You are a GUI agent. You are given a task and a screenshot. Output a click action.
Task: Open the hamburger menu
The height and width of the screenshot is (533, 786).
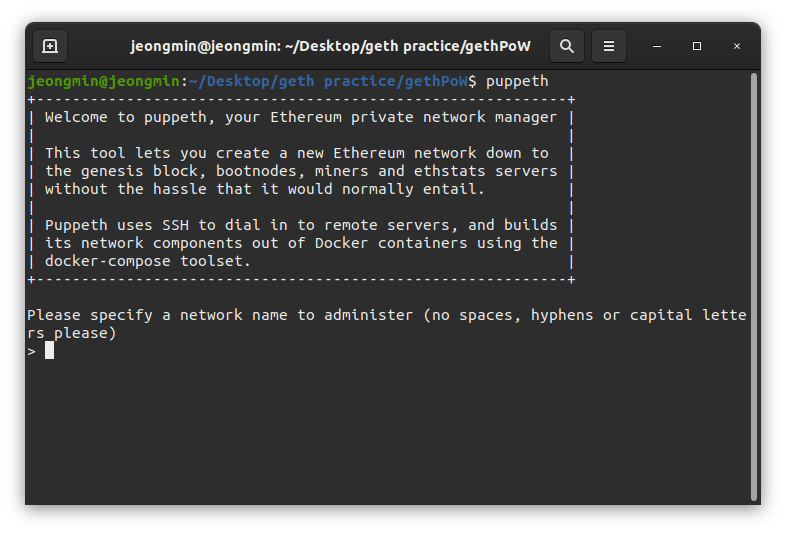(609, 46)
